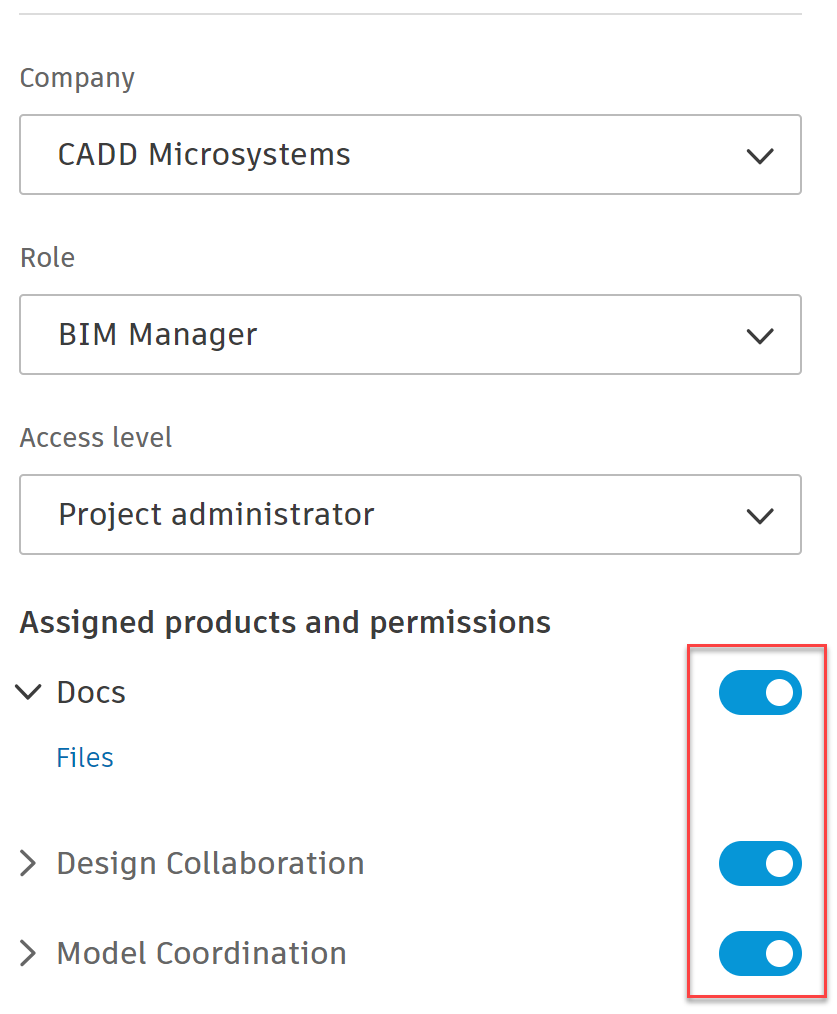
Task: Click the chevron arrow in the Access level field
Action: (x=760, y=516)
